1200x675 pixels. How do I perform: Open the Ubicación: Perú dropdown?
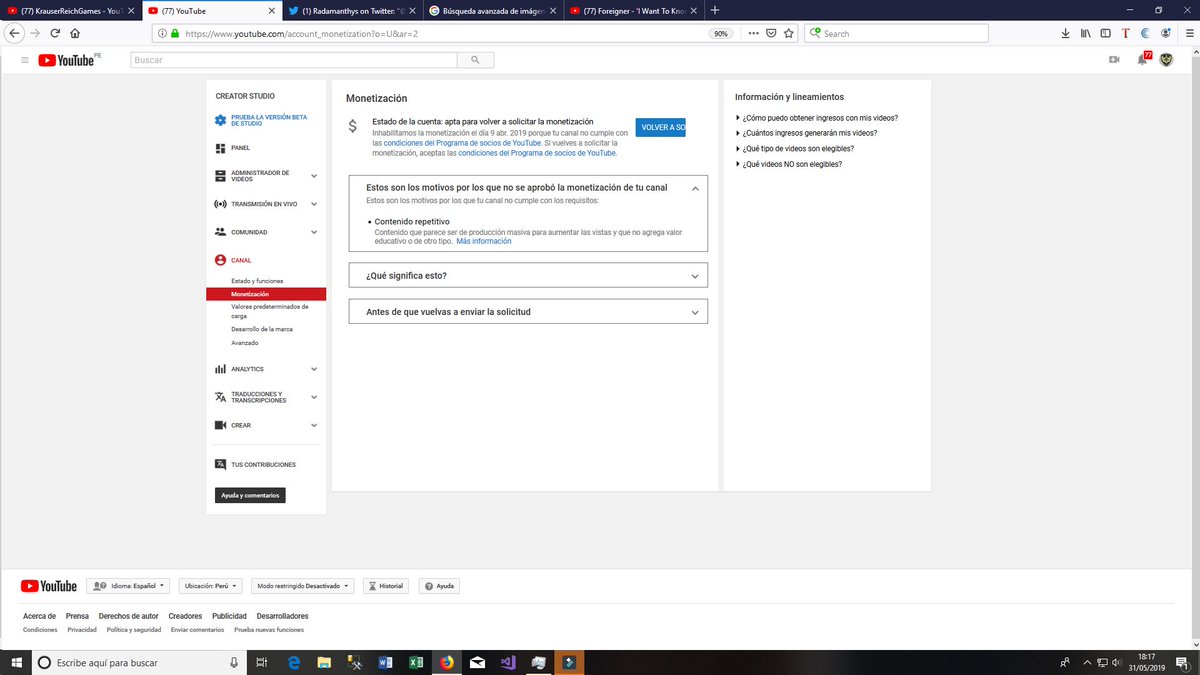tap(209, 586)
